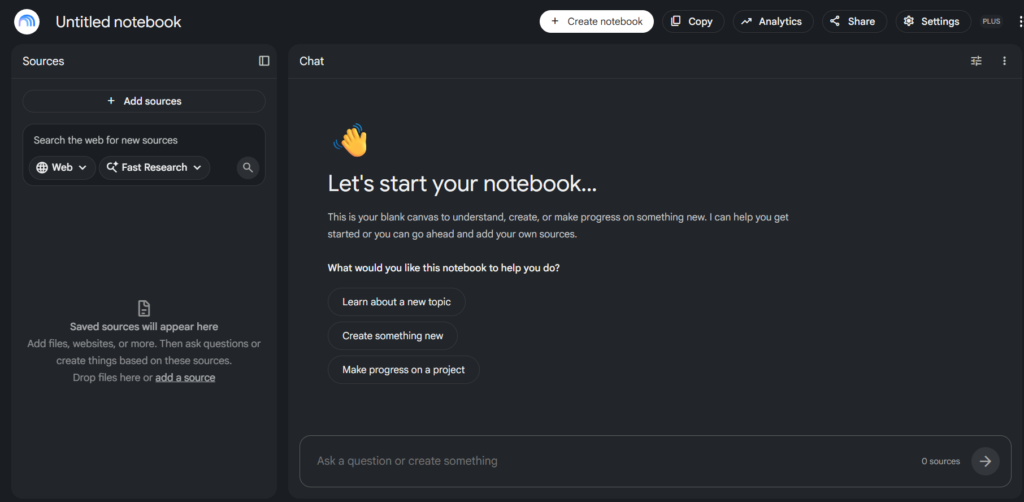Expand the Web source type dropdown
1024x502 pixels.
tap(62, 168)
